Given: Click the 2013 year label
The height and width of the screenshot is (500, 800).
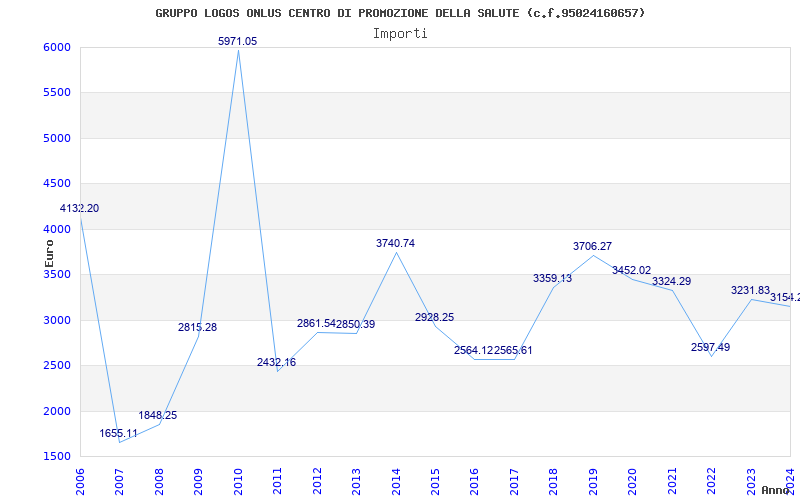Looking at the screenshot, I should 357,482.
